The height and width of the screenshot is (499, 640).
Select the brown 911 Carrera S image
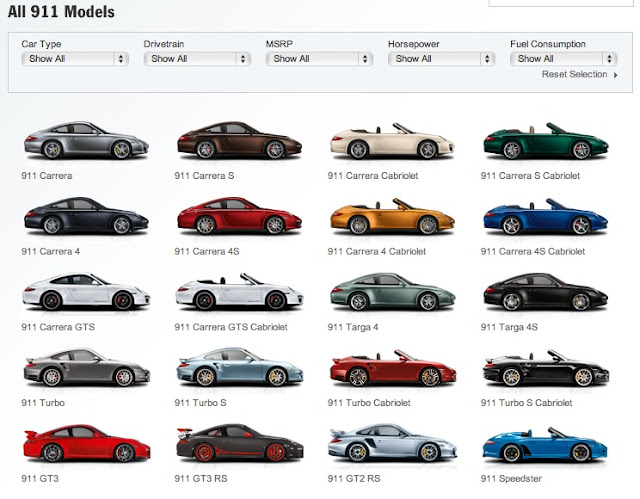tap(239, 141)
